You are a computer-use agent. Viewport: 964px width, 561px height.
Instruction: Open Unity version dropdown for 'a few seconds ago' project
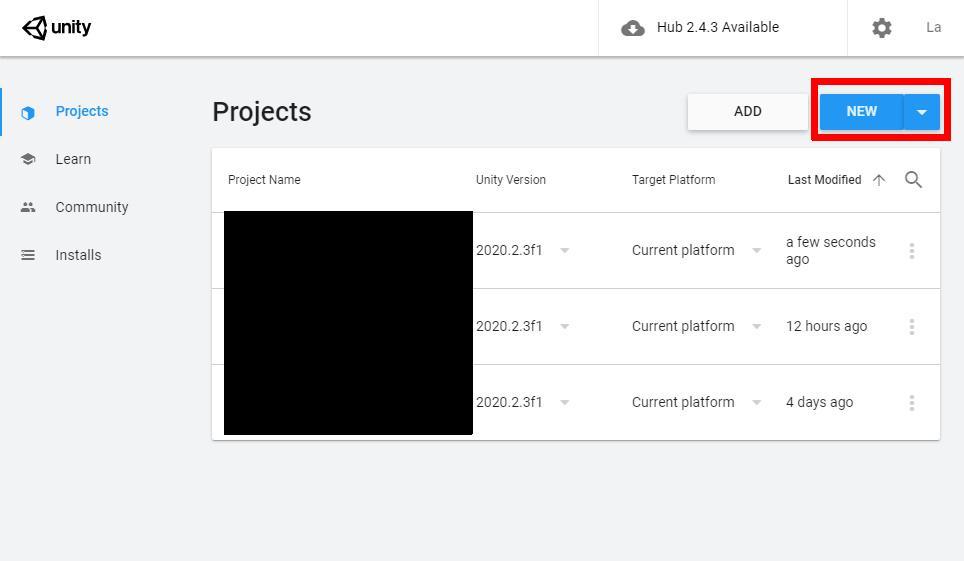[564, 250]
